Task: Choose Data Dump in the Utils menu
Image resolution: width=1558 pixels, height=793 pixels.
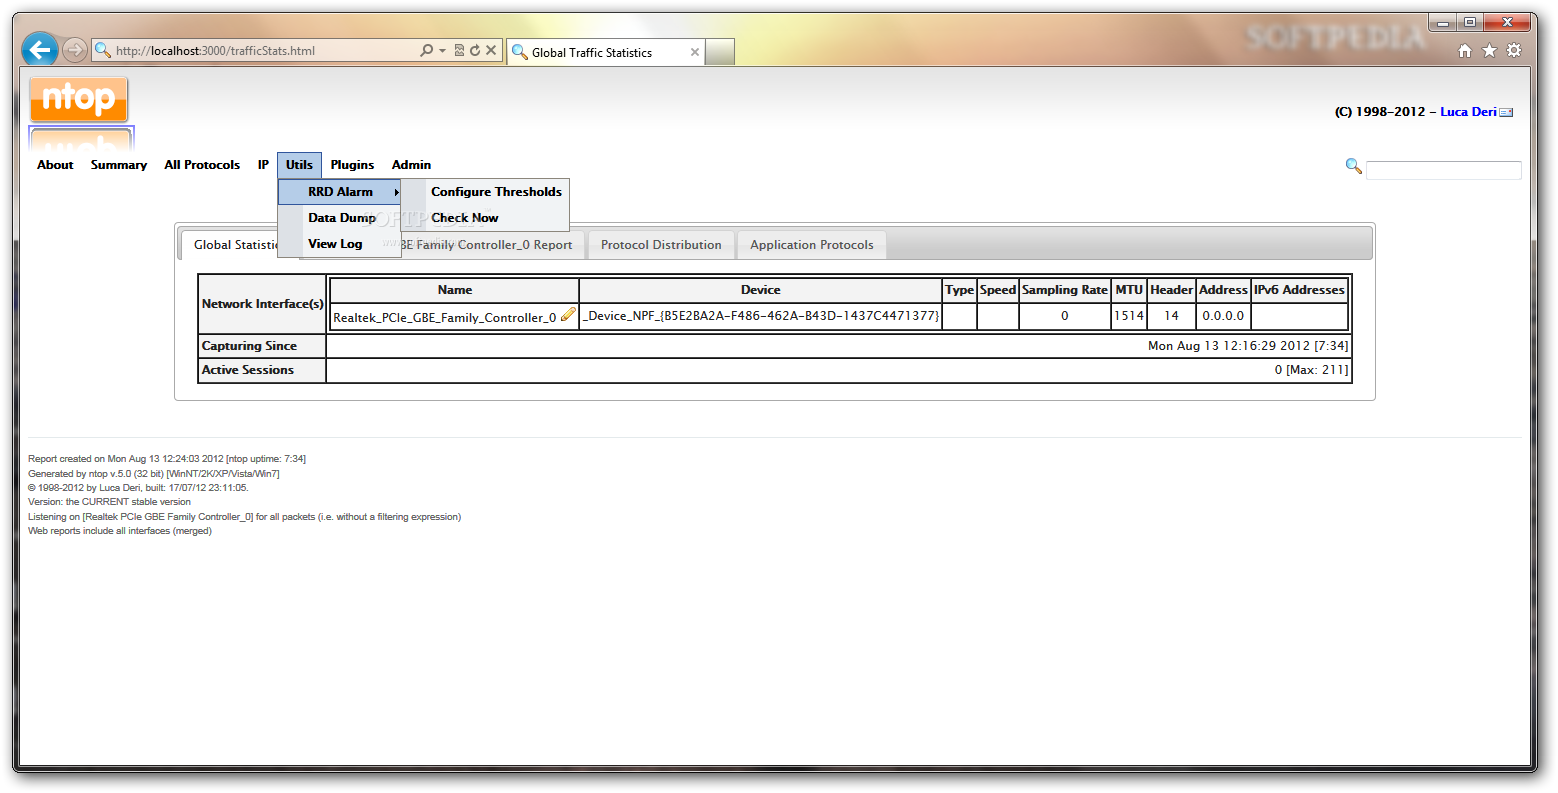Action: (340, 218)
